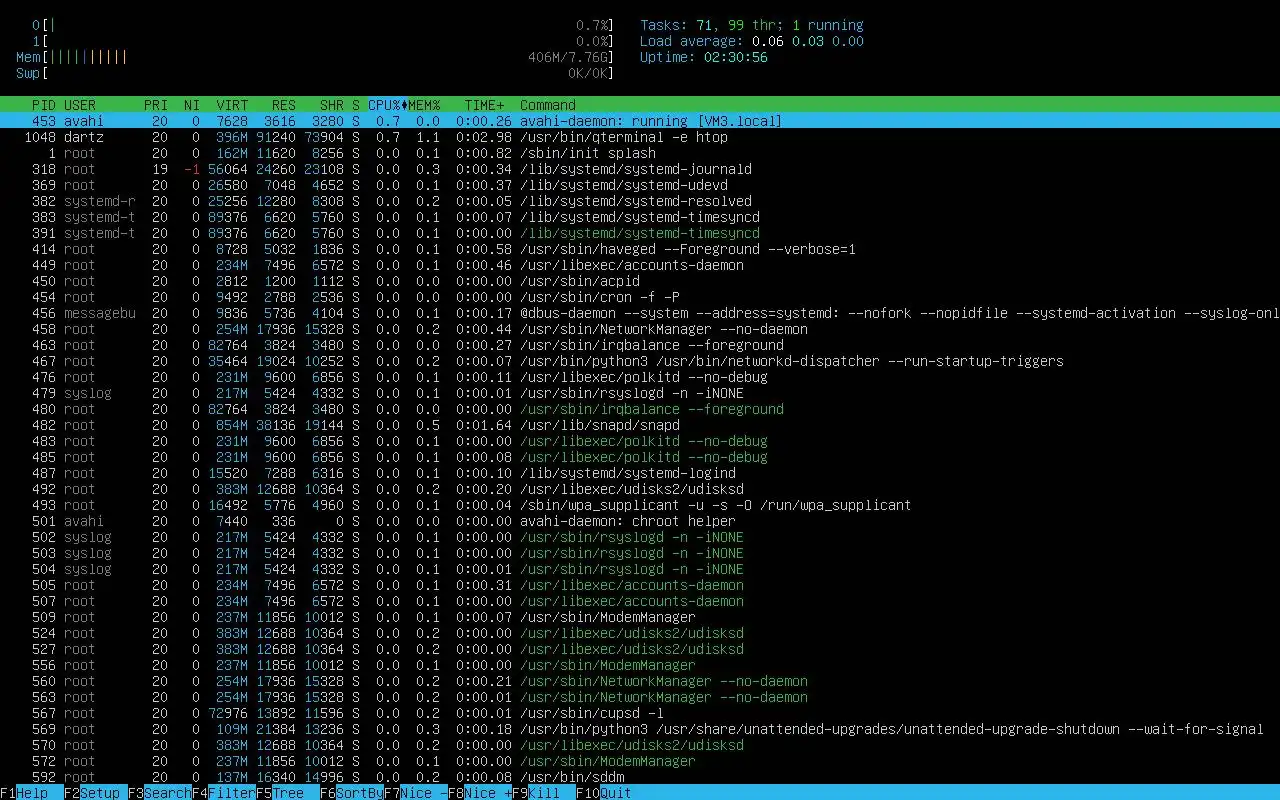Select the systemd-journald process row
This screenshot has width=1280, height=800.
tap(640, 169)
